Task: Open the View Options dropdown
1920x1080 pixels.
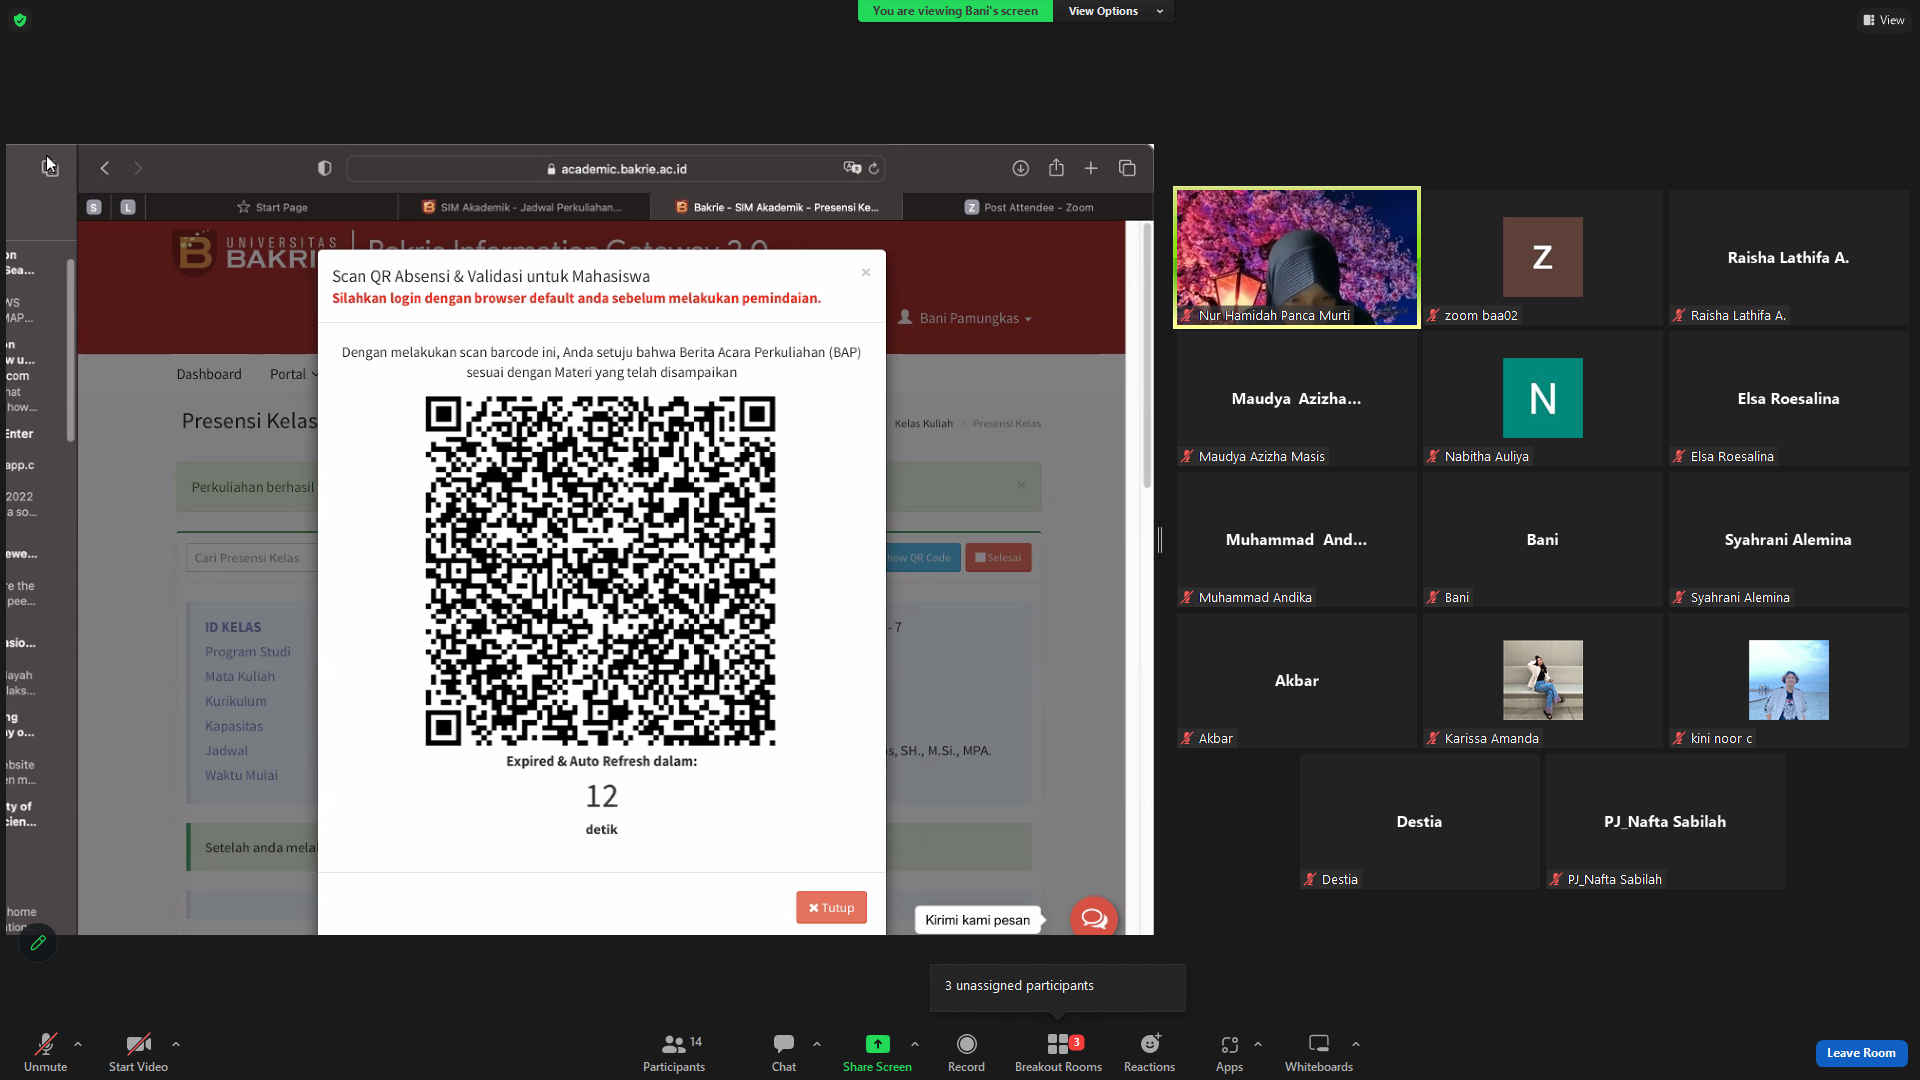Action: coord(1116,11)
